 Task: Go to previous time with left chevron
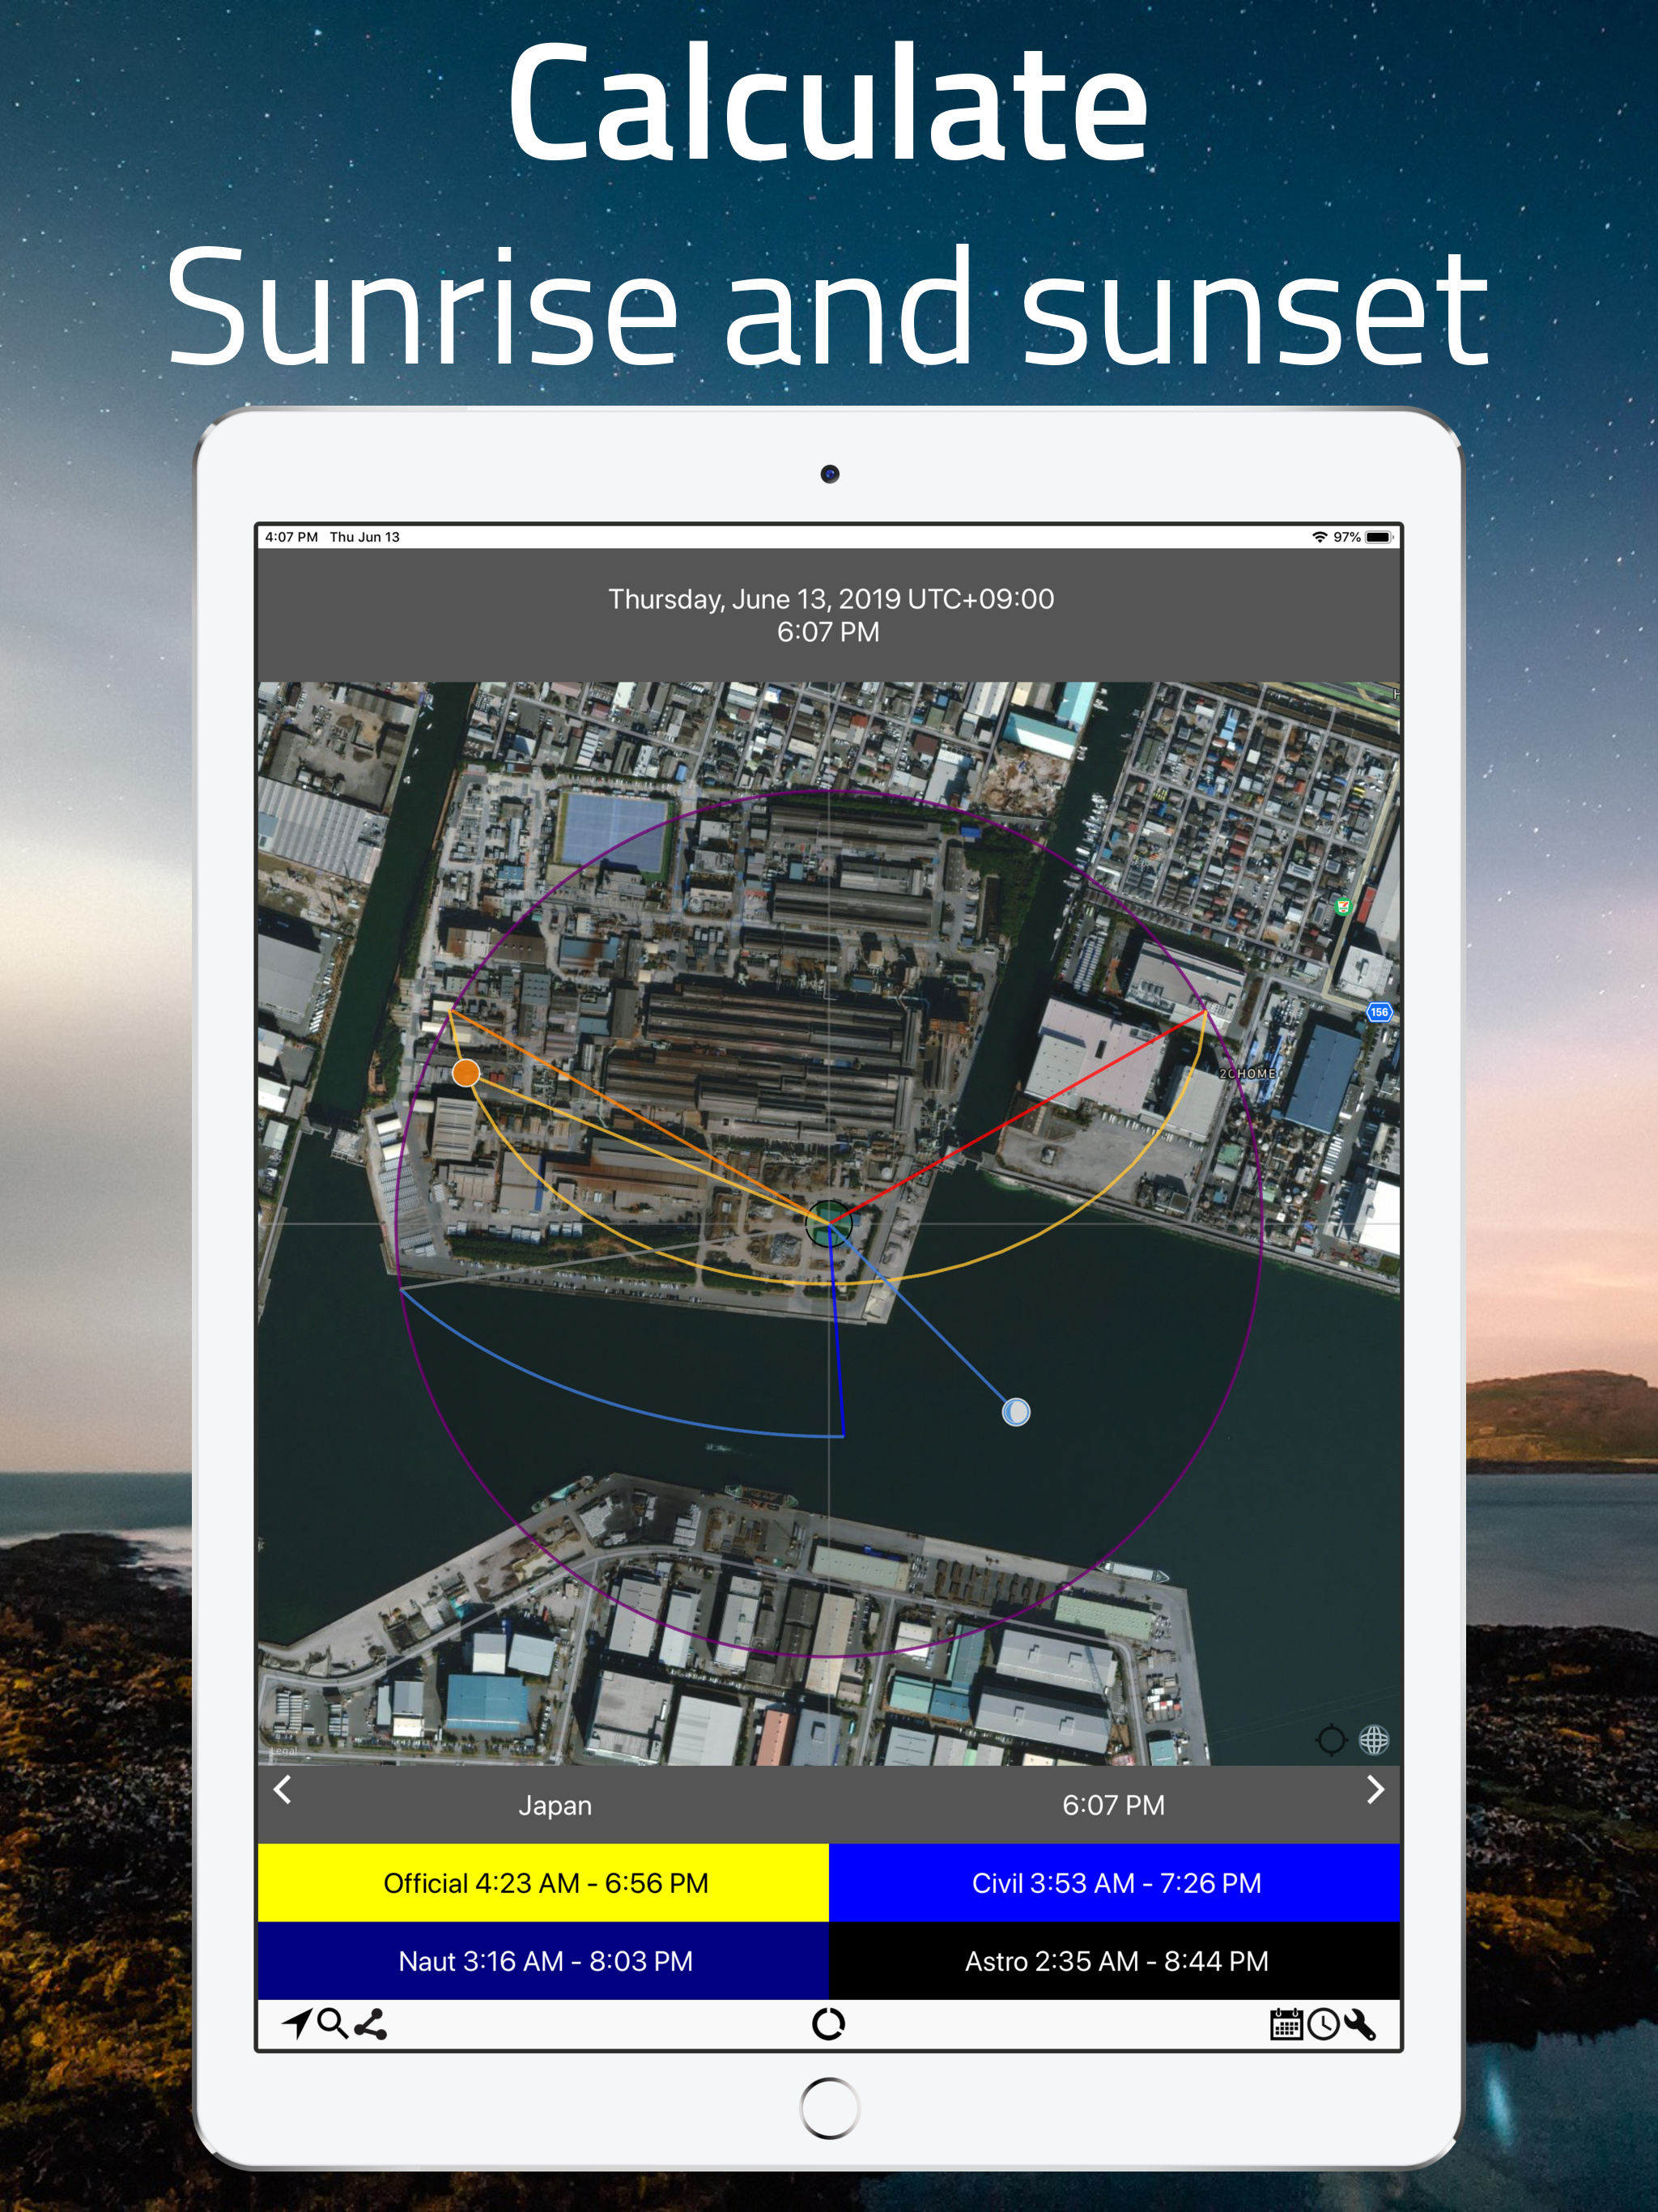[x=283, y=1789]
